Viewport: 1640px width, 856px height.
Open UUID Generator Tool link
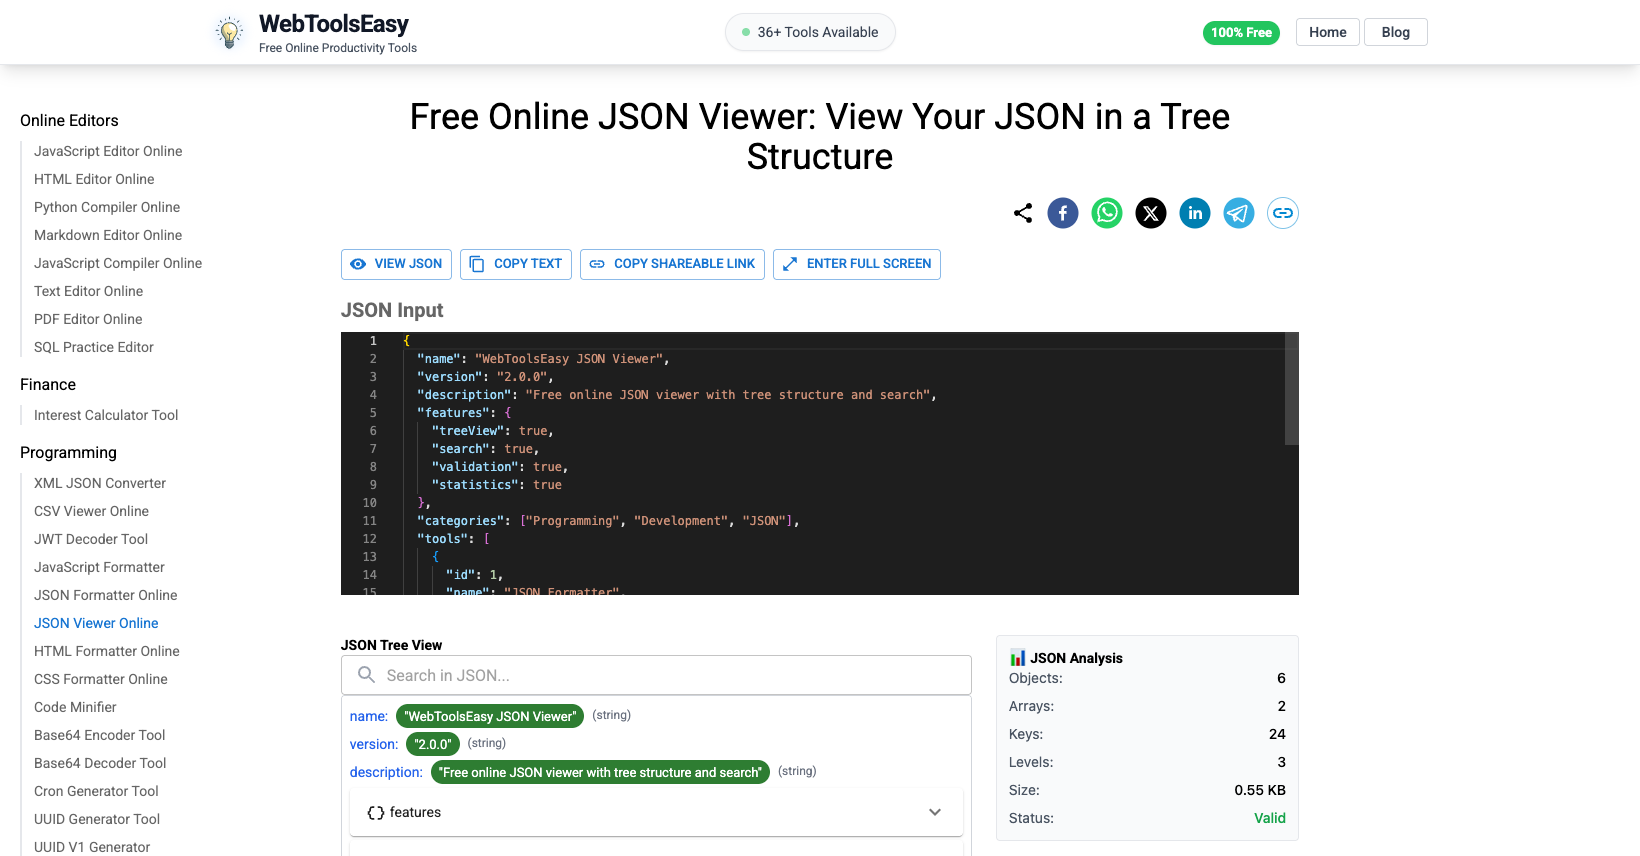tap(97, 819)
